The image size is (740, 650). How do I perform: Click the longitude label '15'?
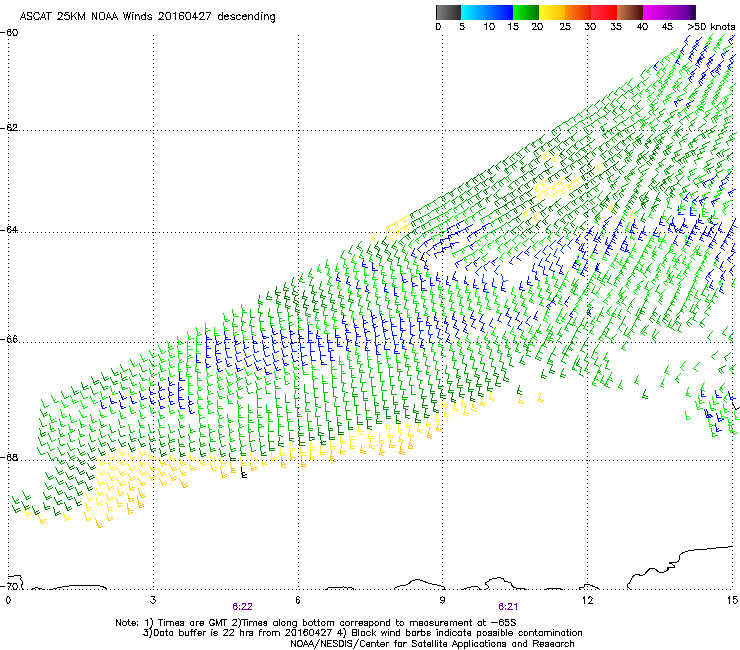(732, 600)
